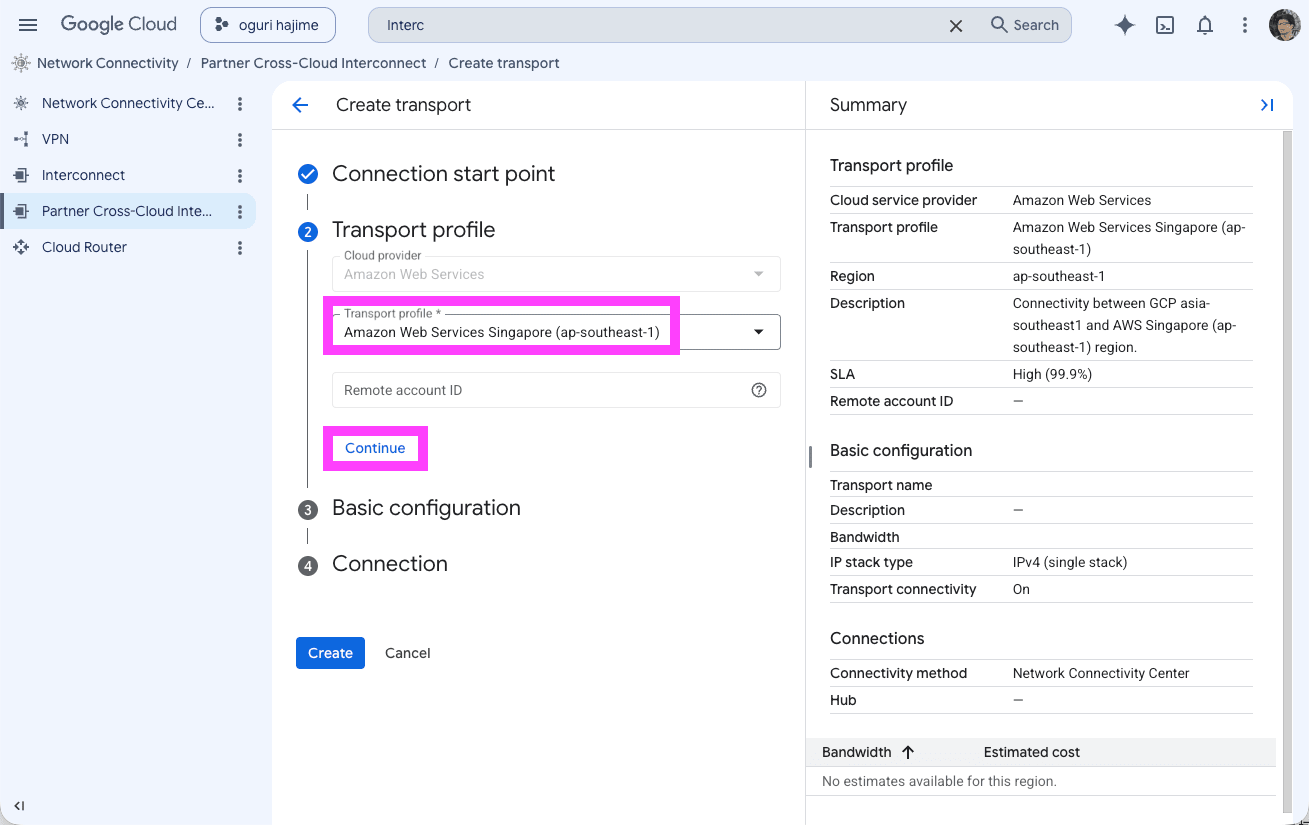Click the Continue button
This screenshot has width=1309, height=825.
pos(375,448)
